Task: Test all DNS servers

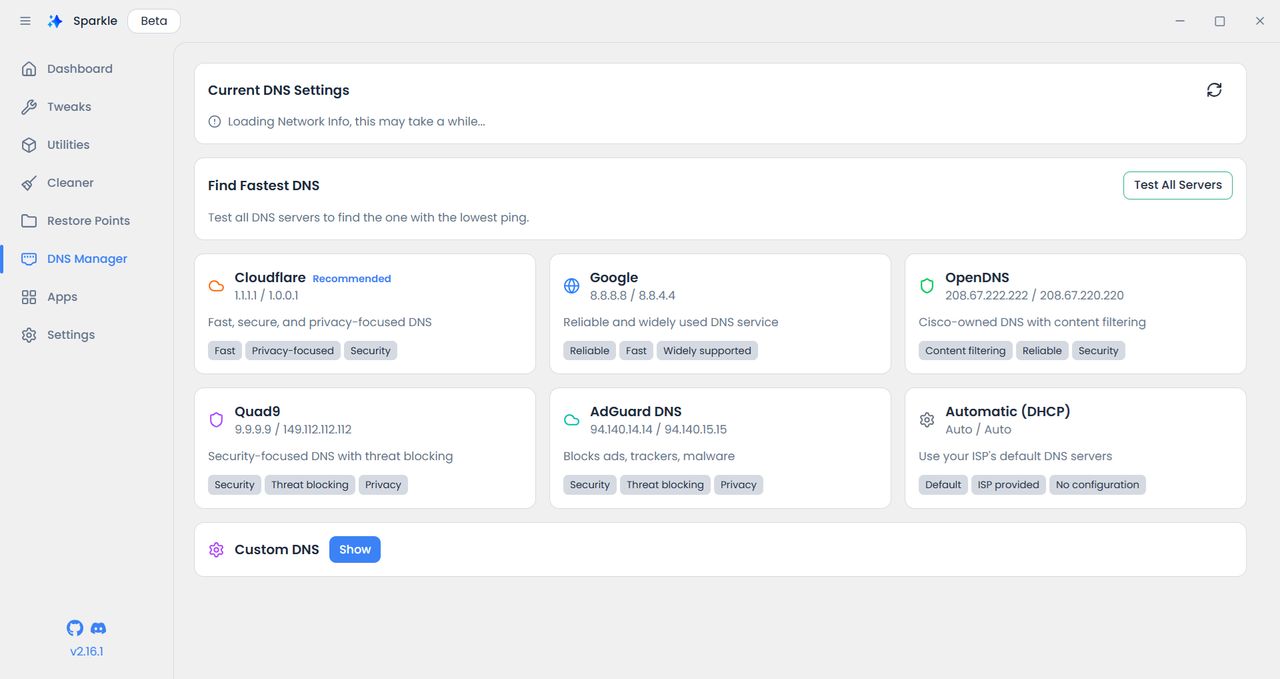Action: coord(1178,185)
